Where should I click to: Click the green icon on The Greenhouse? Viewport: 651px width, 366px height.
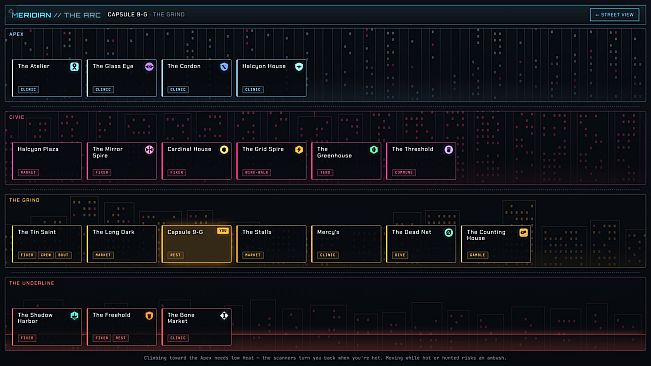pos(374,149)
